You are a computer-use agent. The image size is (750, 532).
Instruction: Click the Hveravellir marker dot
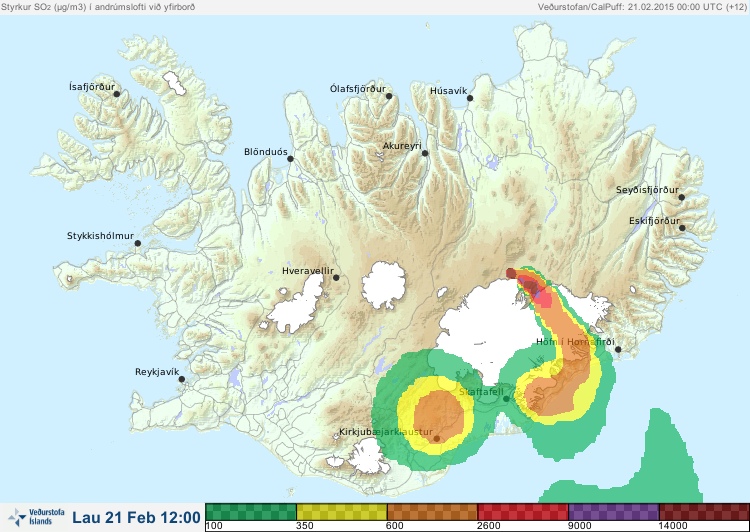pyautogui.click(x=336, y=277)
